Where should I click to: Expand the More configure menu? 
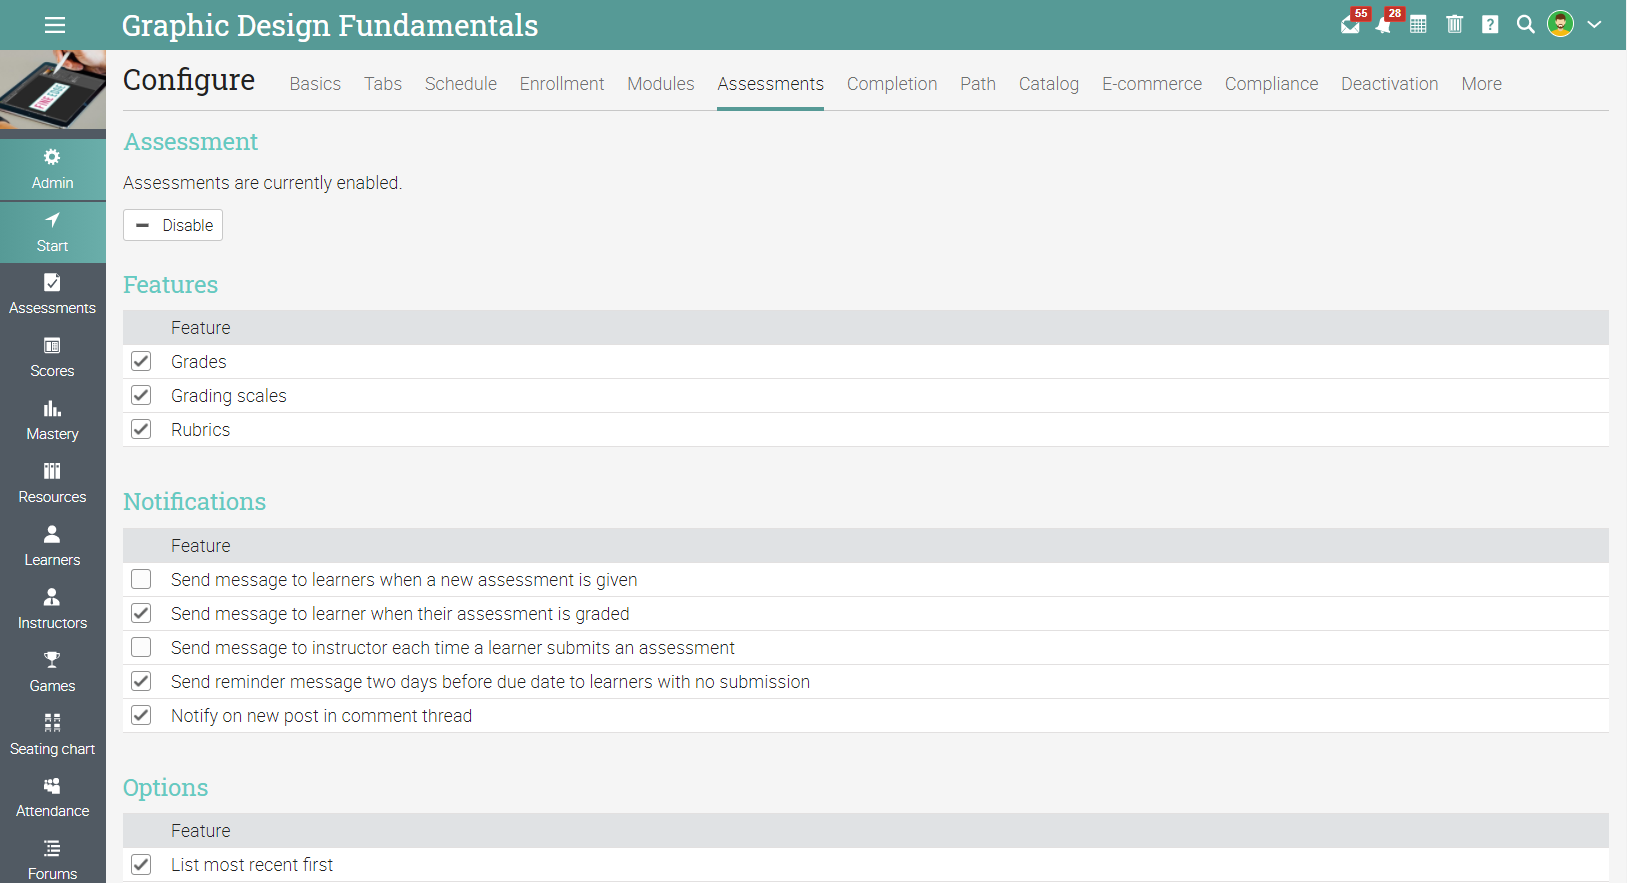[1481, 84]
